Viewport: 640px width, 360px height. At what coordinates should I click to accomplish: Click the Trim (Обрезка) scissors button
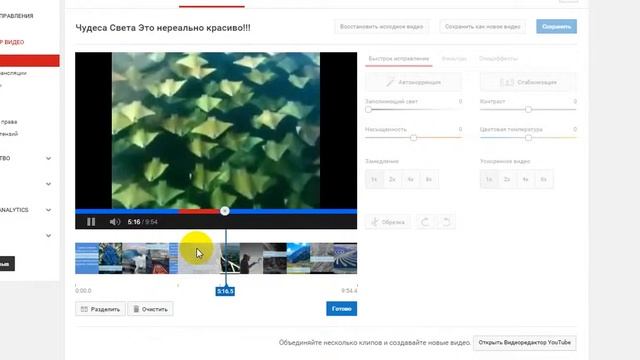point(388,222)
